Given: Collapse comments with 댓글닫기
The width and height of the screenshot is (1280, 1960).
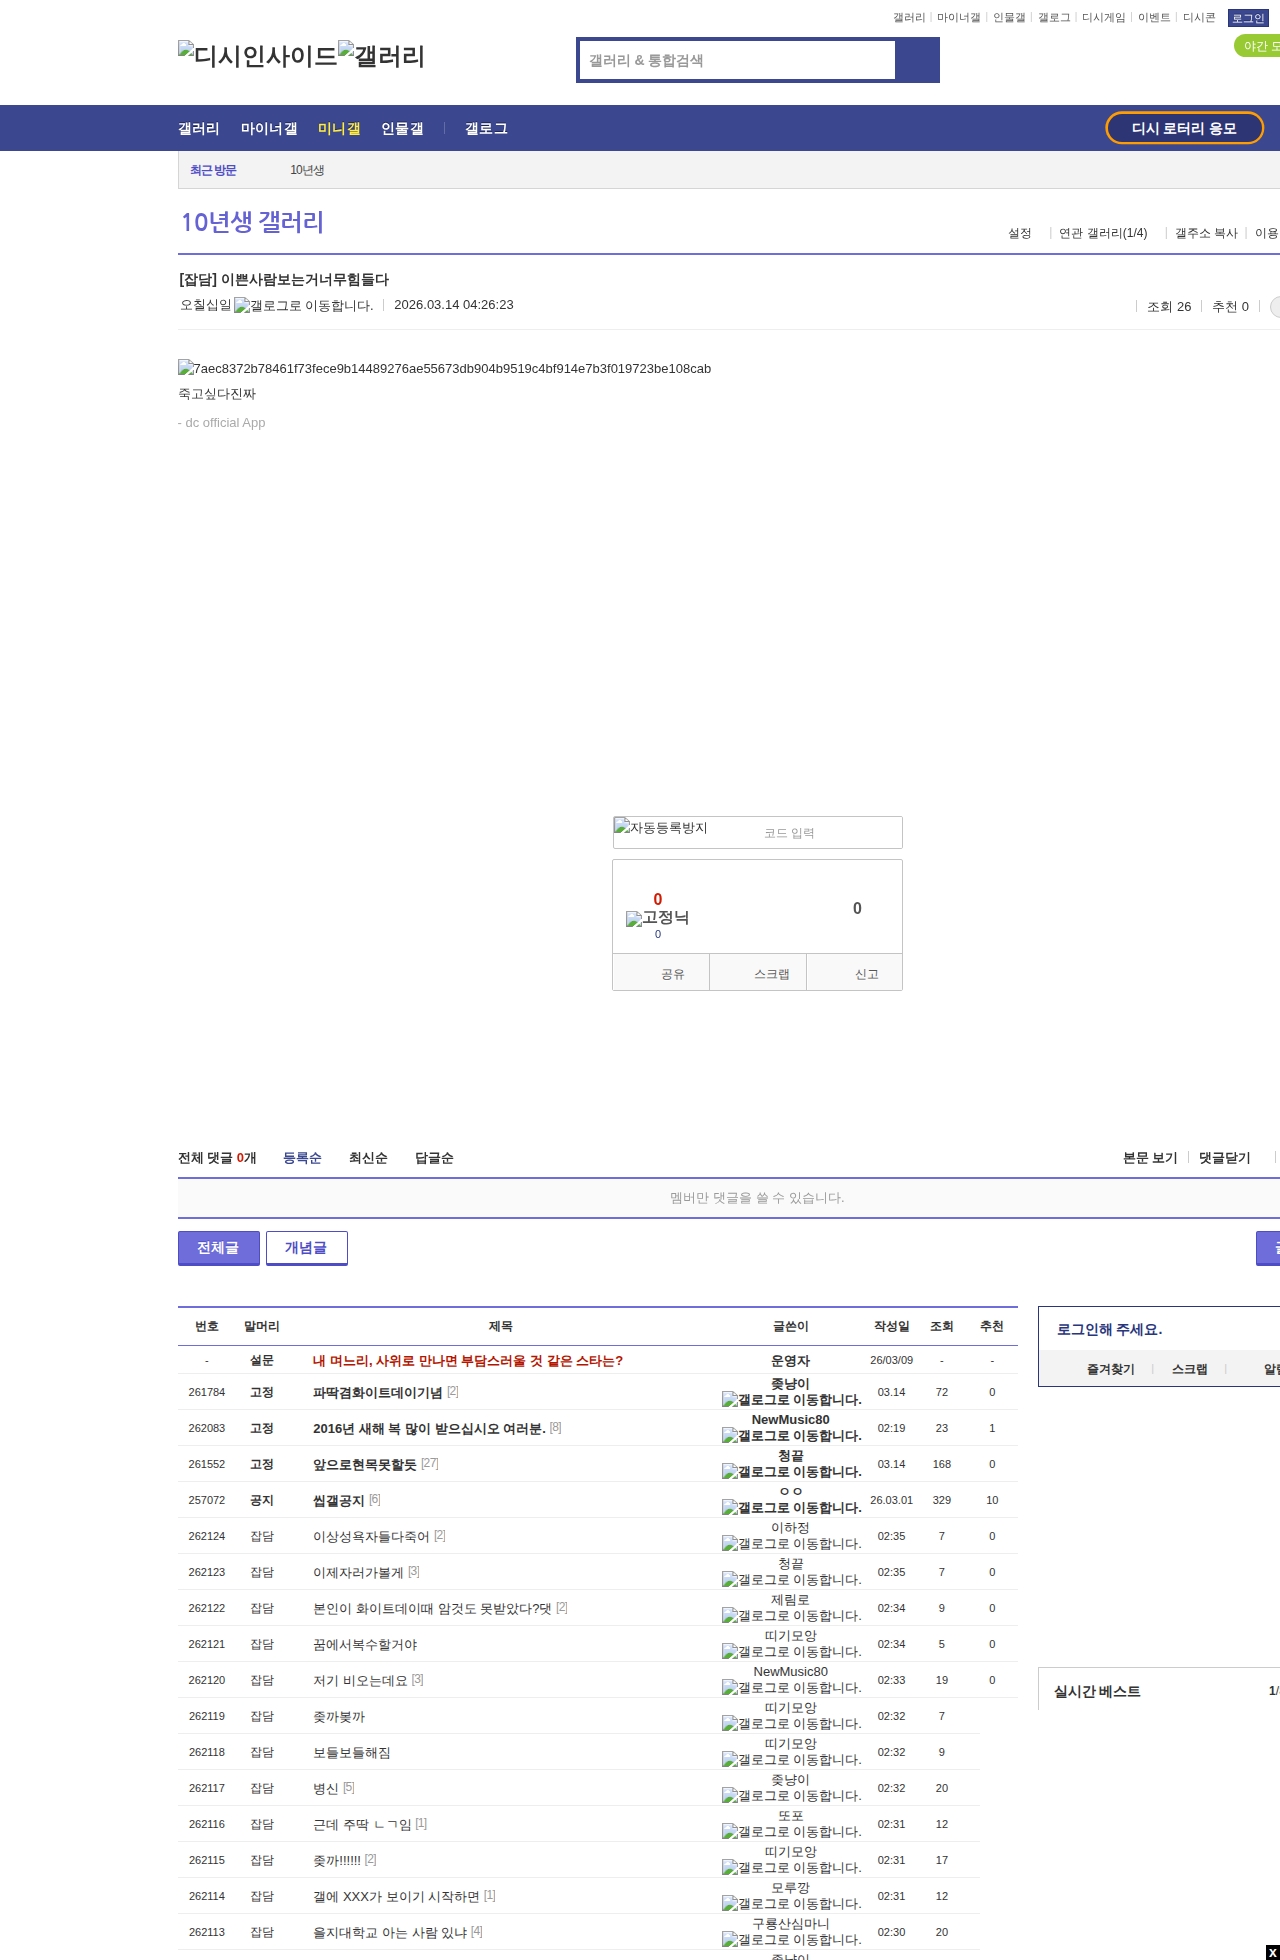Looking at the screenshot, I should (x=1224, y=1158).
